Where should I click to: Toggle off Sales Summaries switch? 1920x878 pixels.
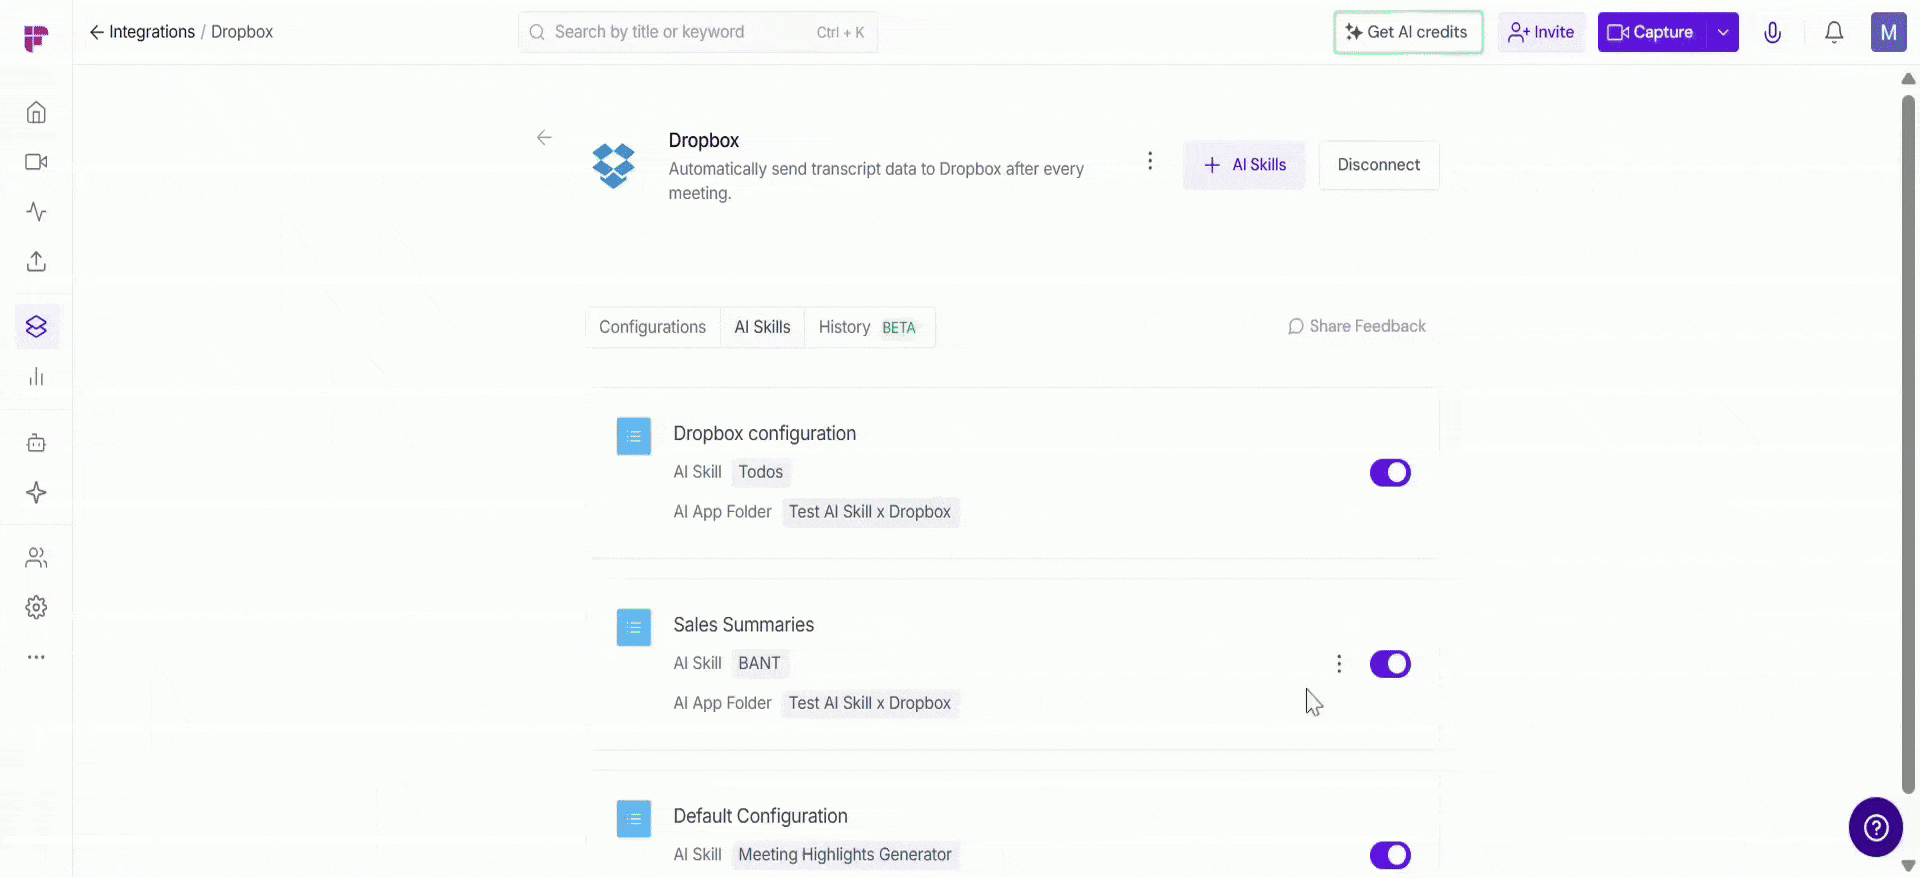point(1390,664)
